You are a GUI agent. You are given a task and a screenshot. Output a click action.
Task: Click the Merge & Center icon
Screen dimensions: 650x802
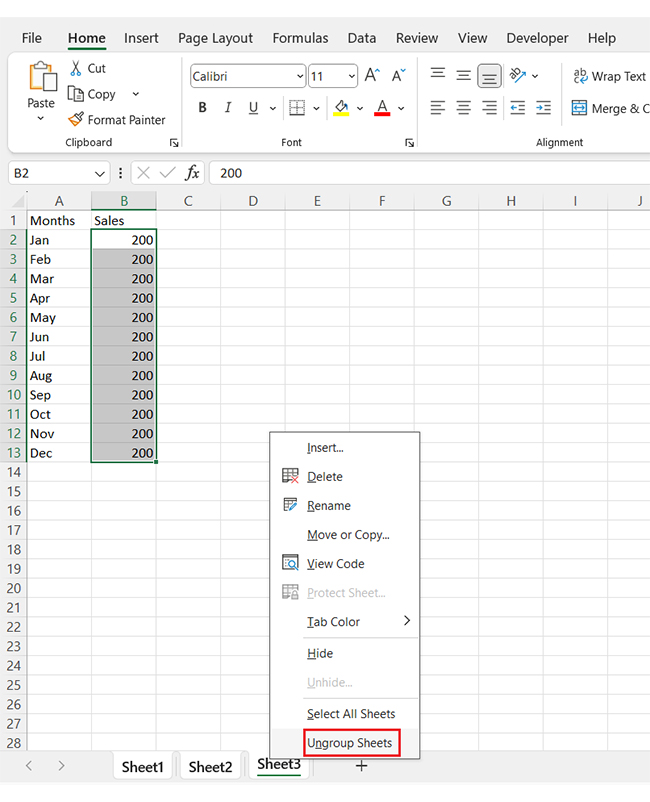coord(579,108)
